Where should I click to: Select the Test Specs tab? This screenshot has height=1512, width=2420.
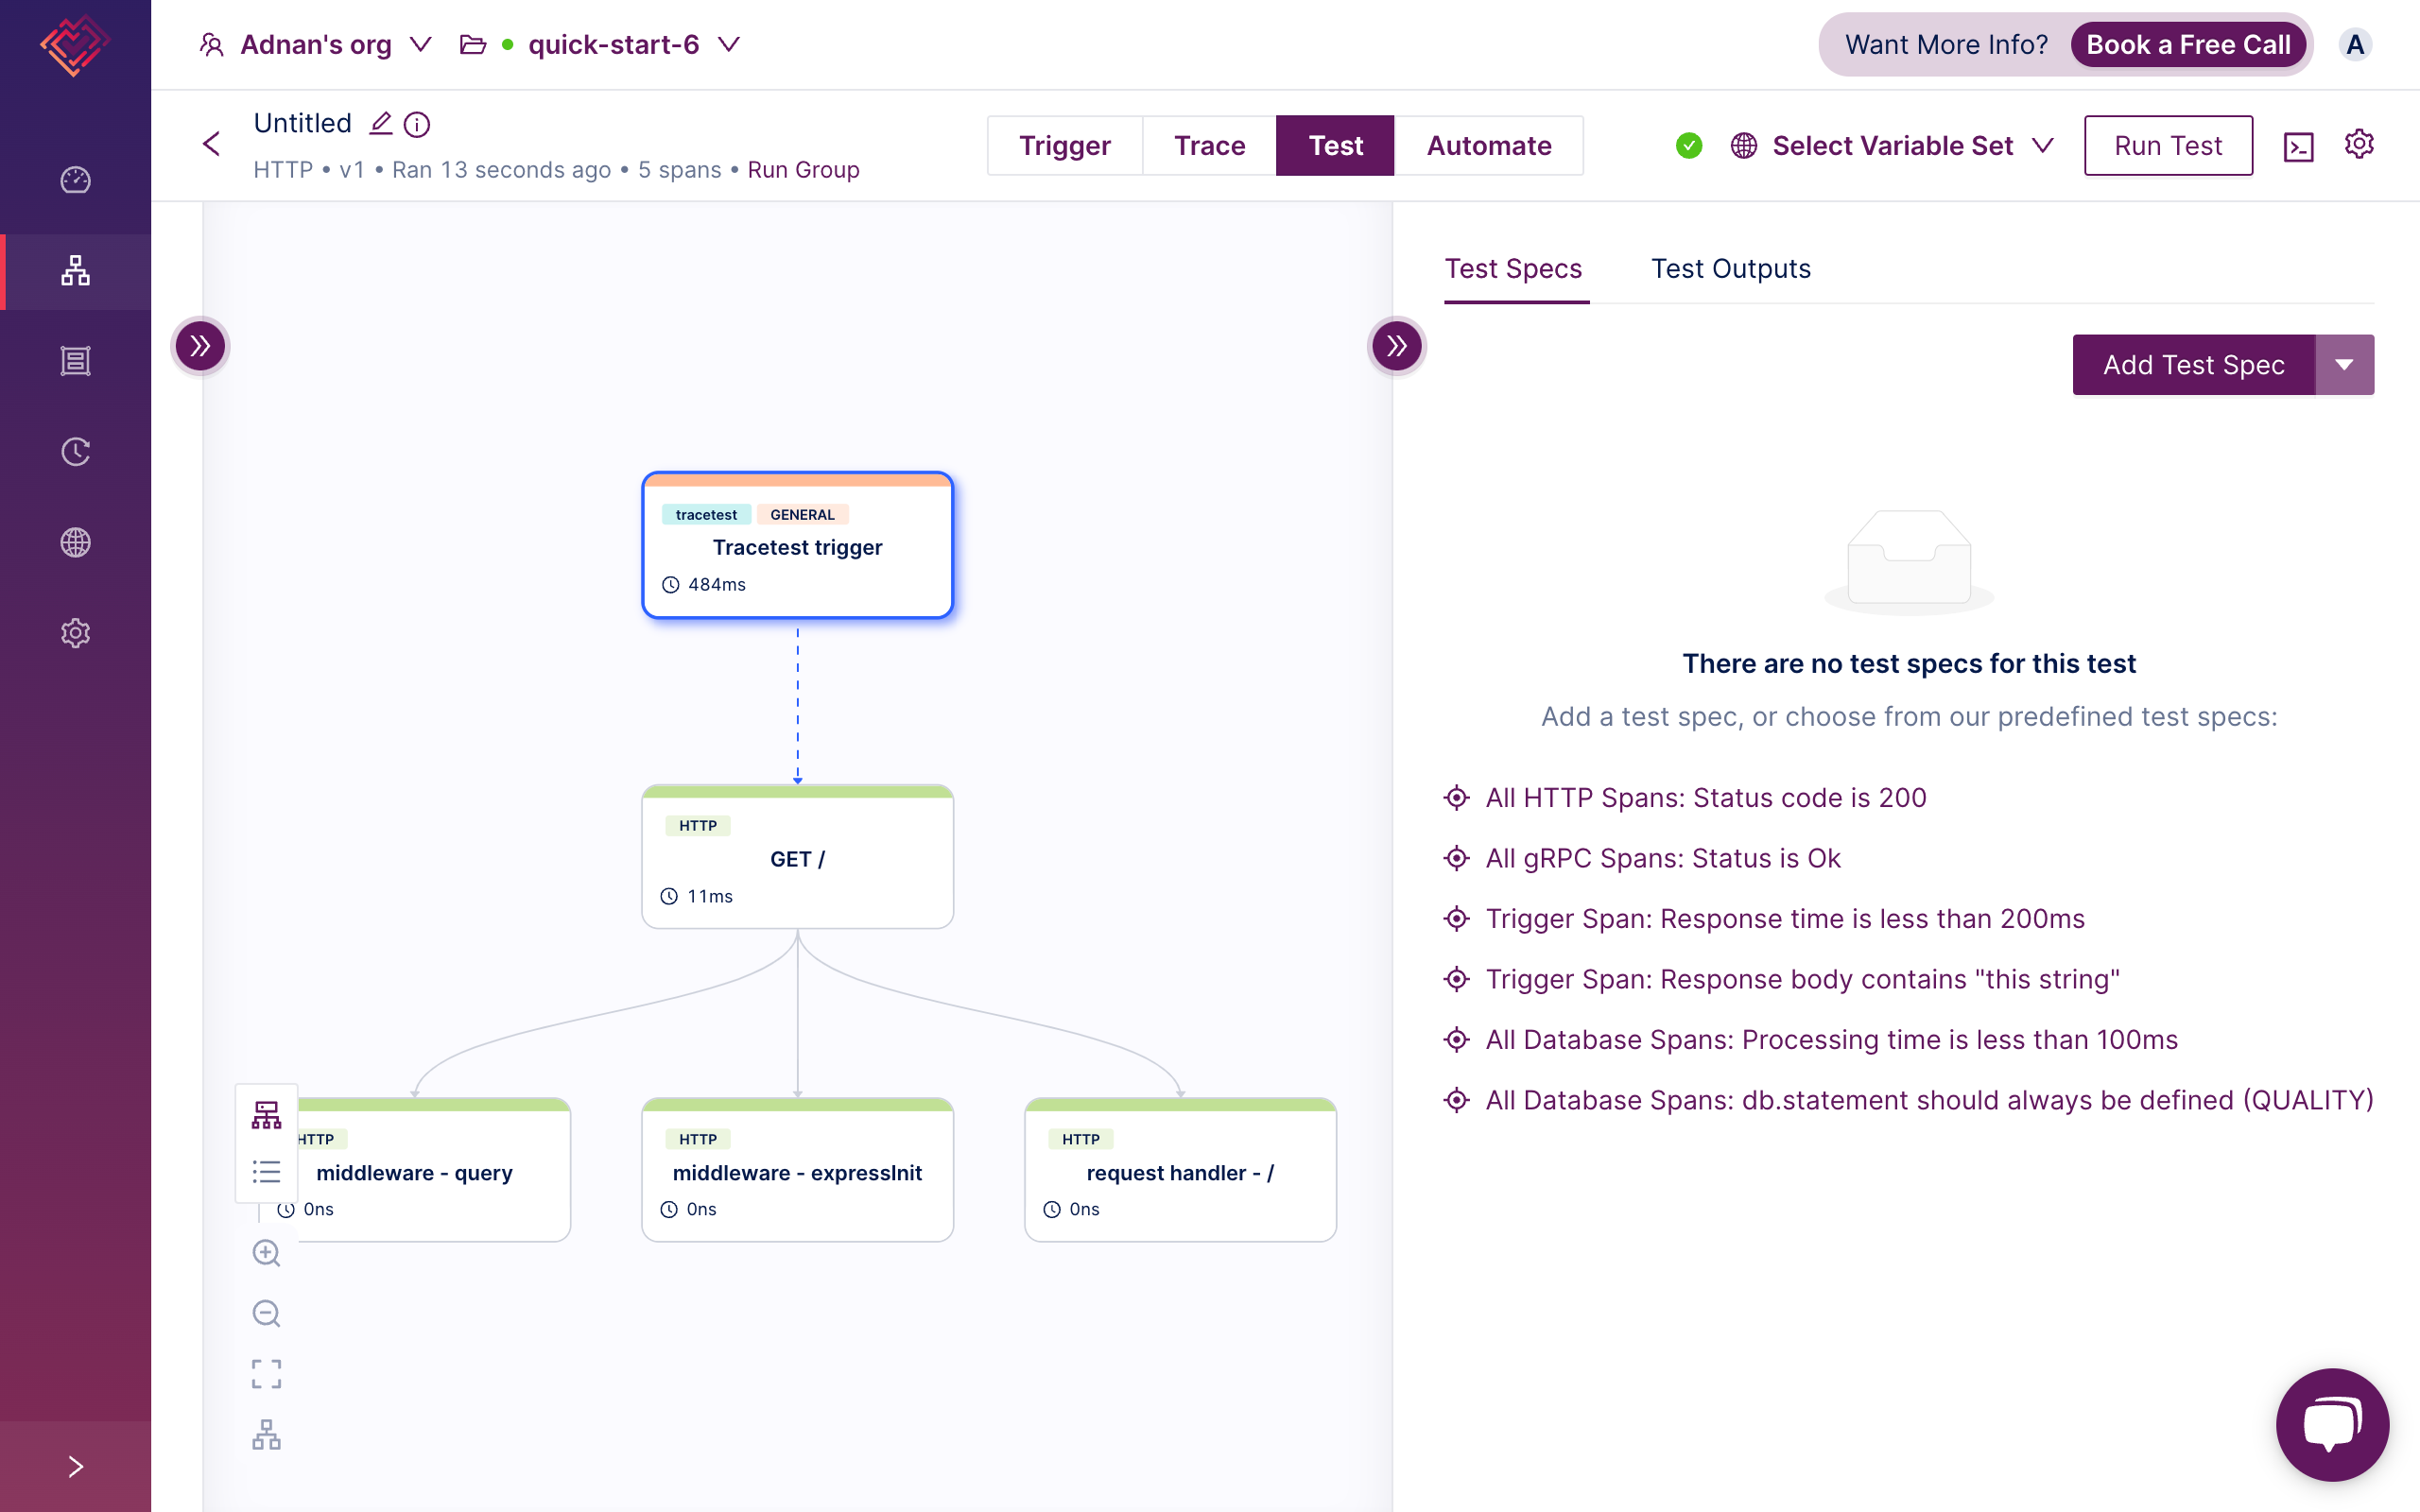1513,269
